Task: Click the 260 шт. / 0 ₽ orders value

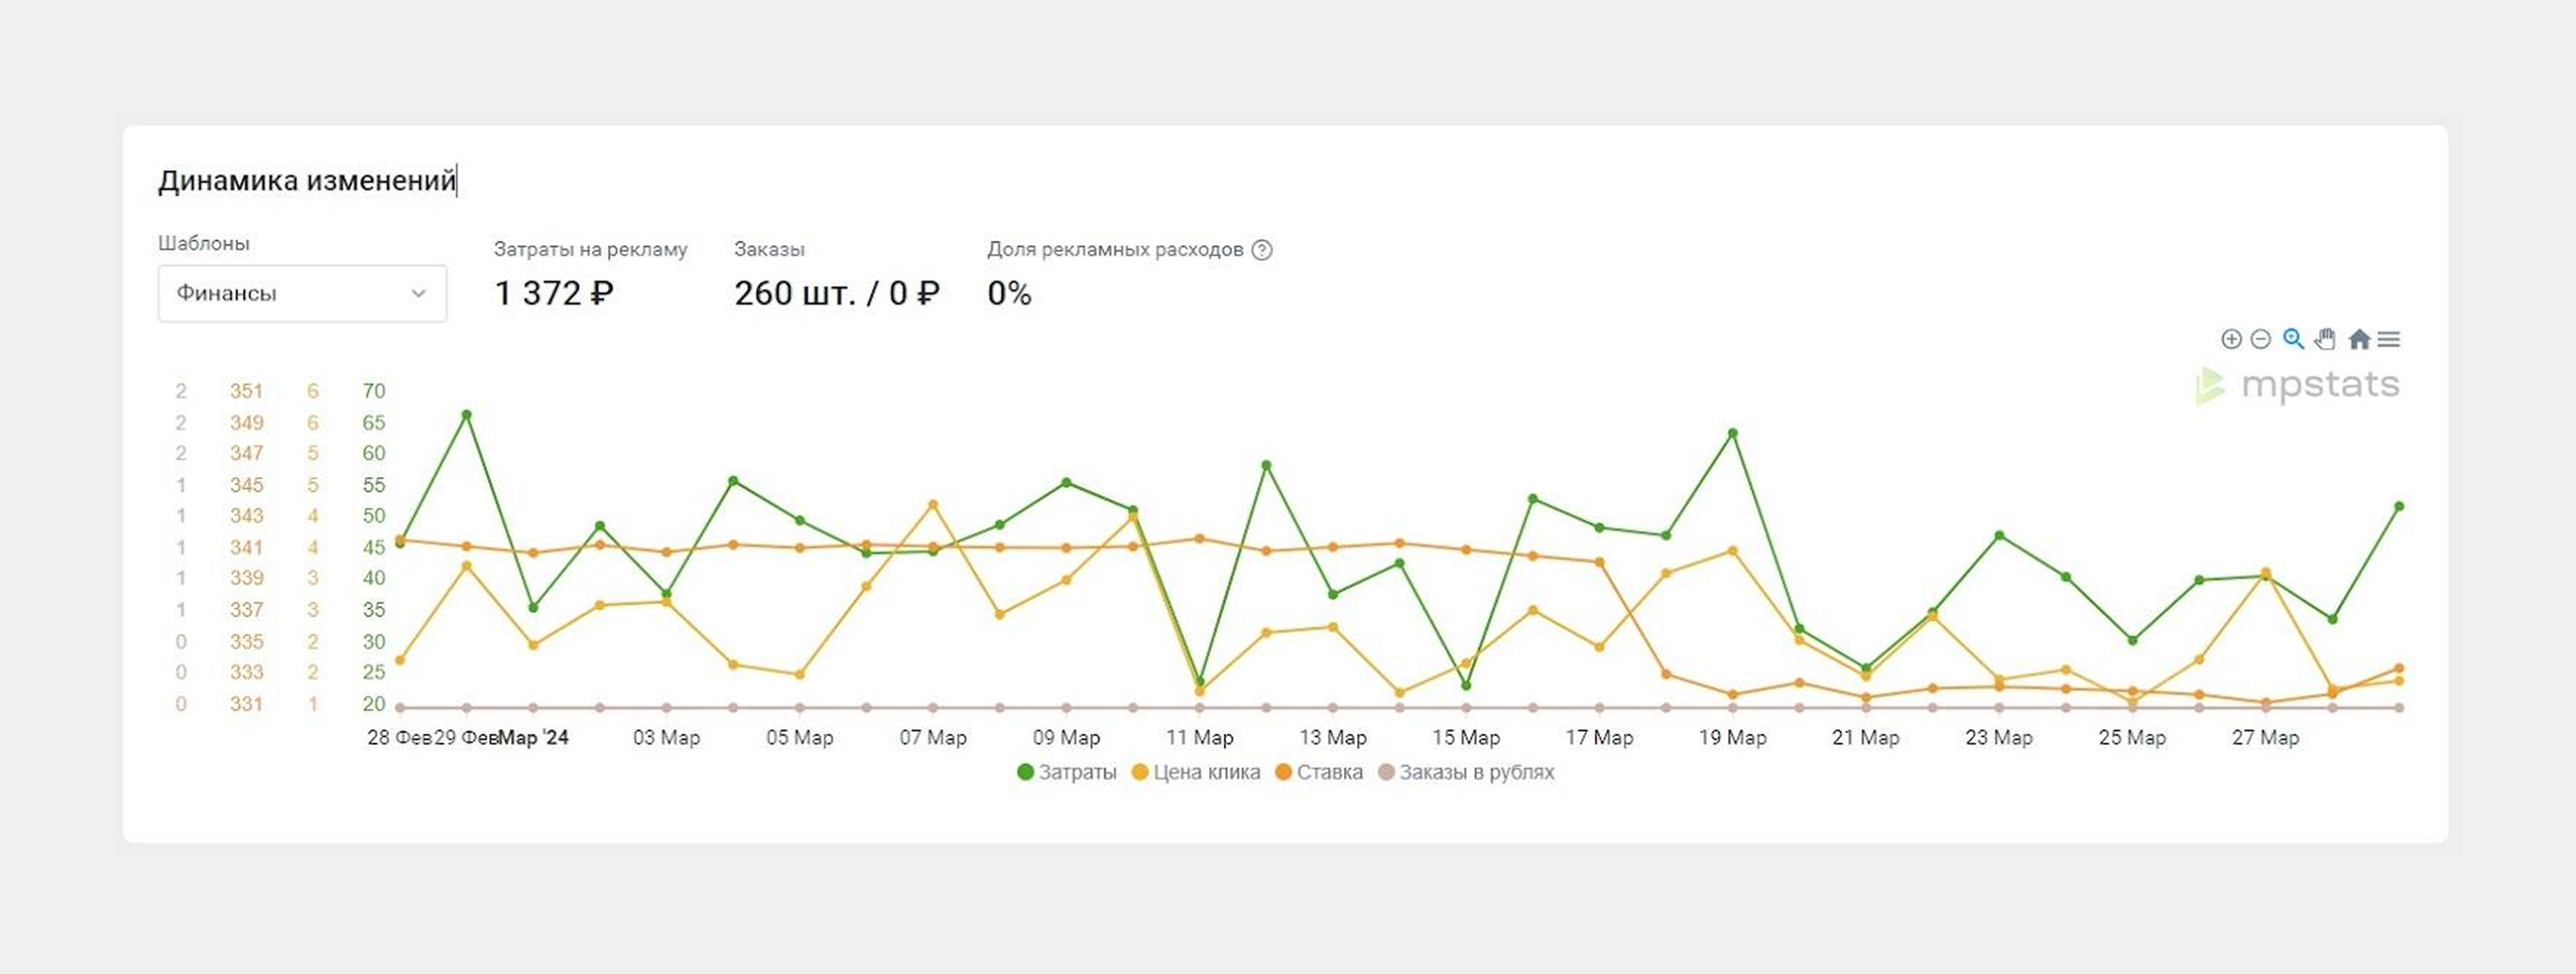Action: click(x=837, y=293)
